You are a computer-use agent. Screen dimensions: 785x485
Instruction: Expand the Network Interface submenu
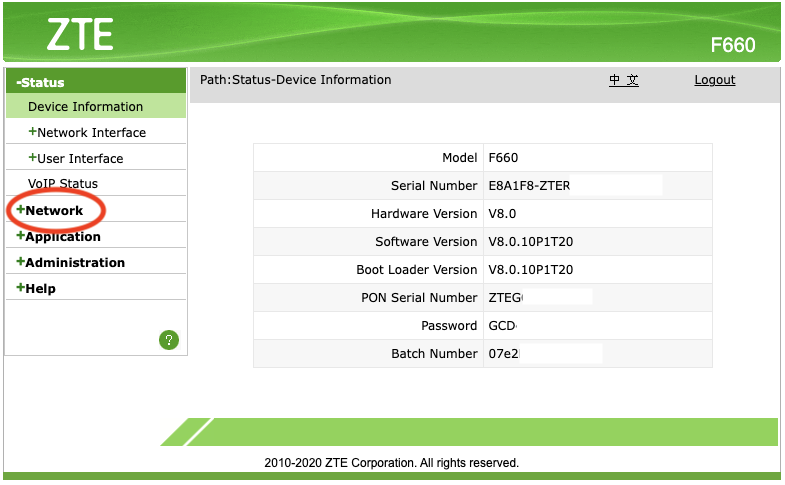coord(87,133)
